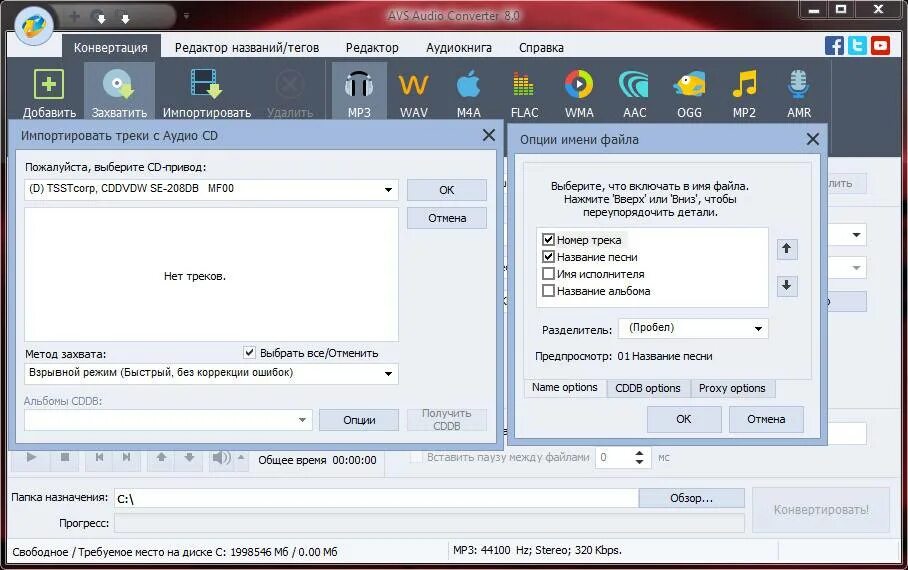Uncheck the Номер трека checkbox
Screen dimensions: 908x570
pyautogui.click(x=548, y=239)
